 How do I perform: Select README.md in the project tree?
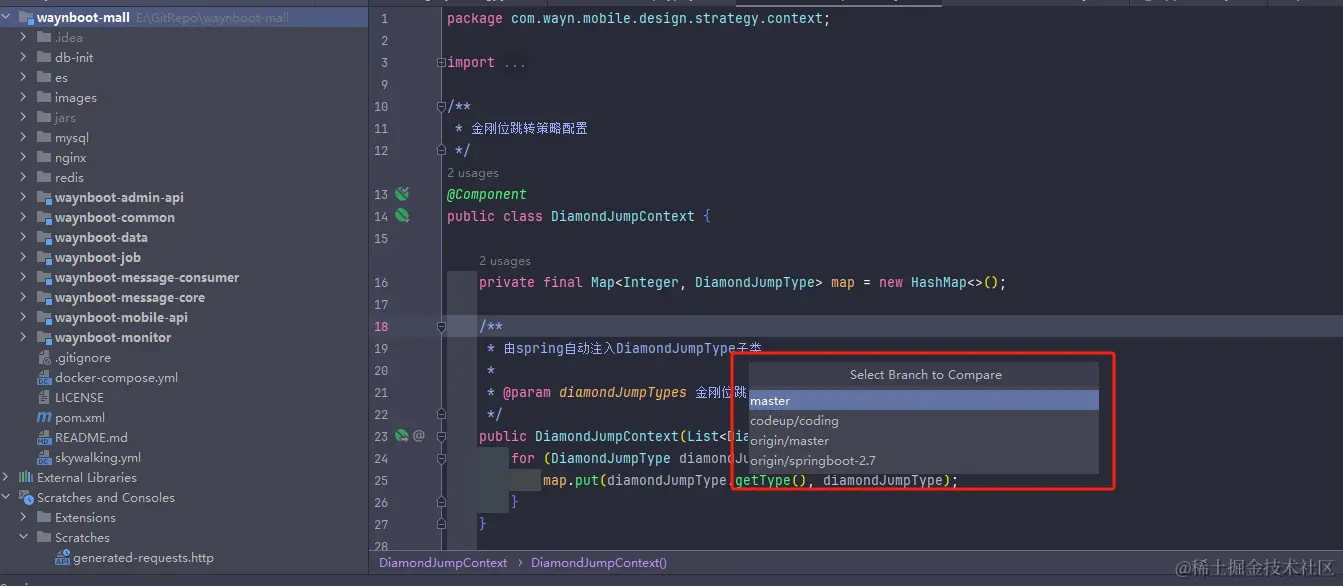184,438
